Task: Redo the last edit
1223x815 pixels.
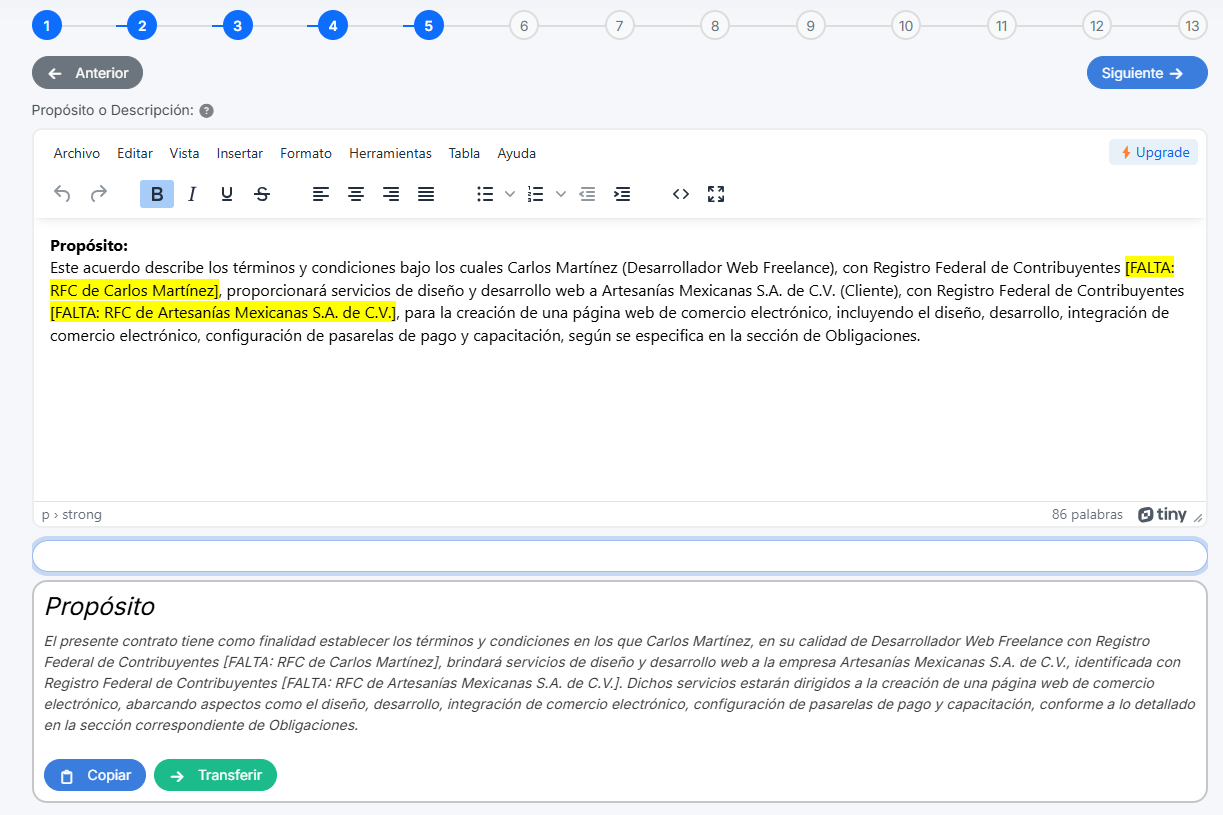Action: (x=98, y=194)
